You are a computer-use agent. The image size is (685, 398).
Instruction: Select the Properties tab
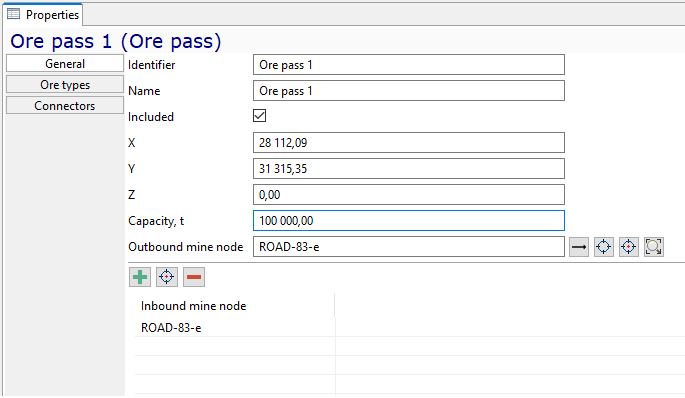[x=43, y=14]
